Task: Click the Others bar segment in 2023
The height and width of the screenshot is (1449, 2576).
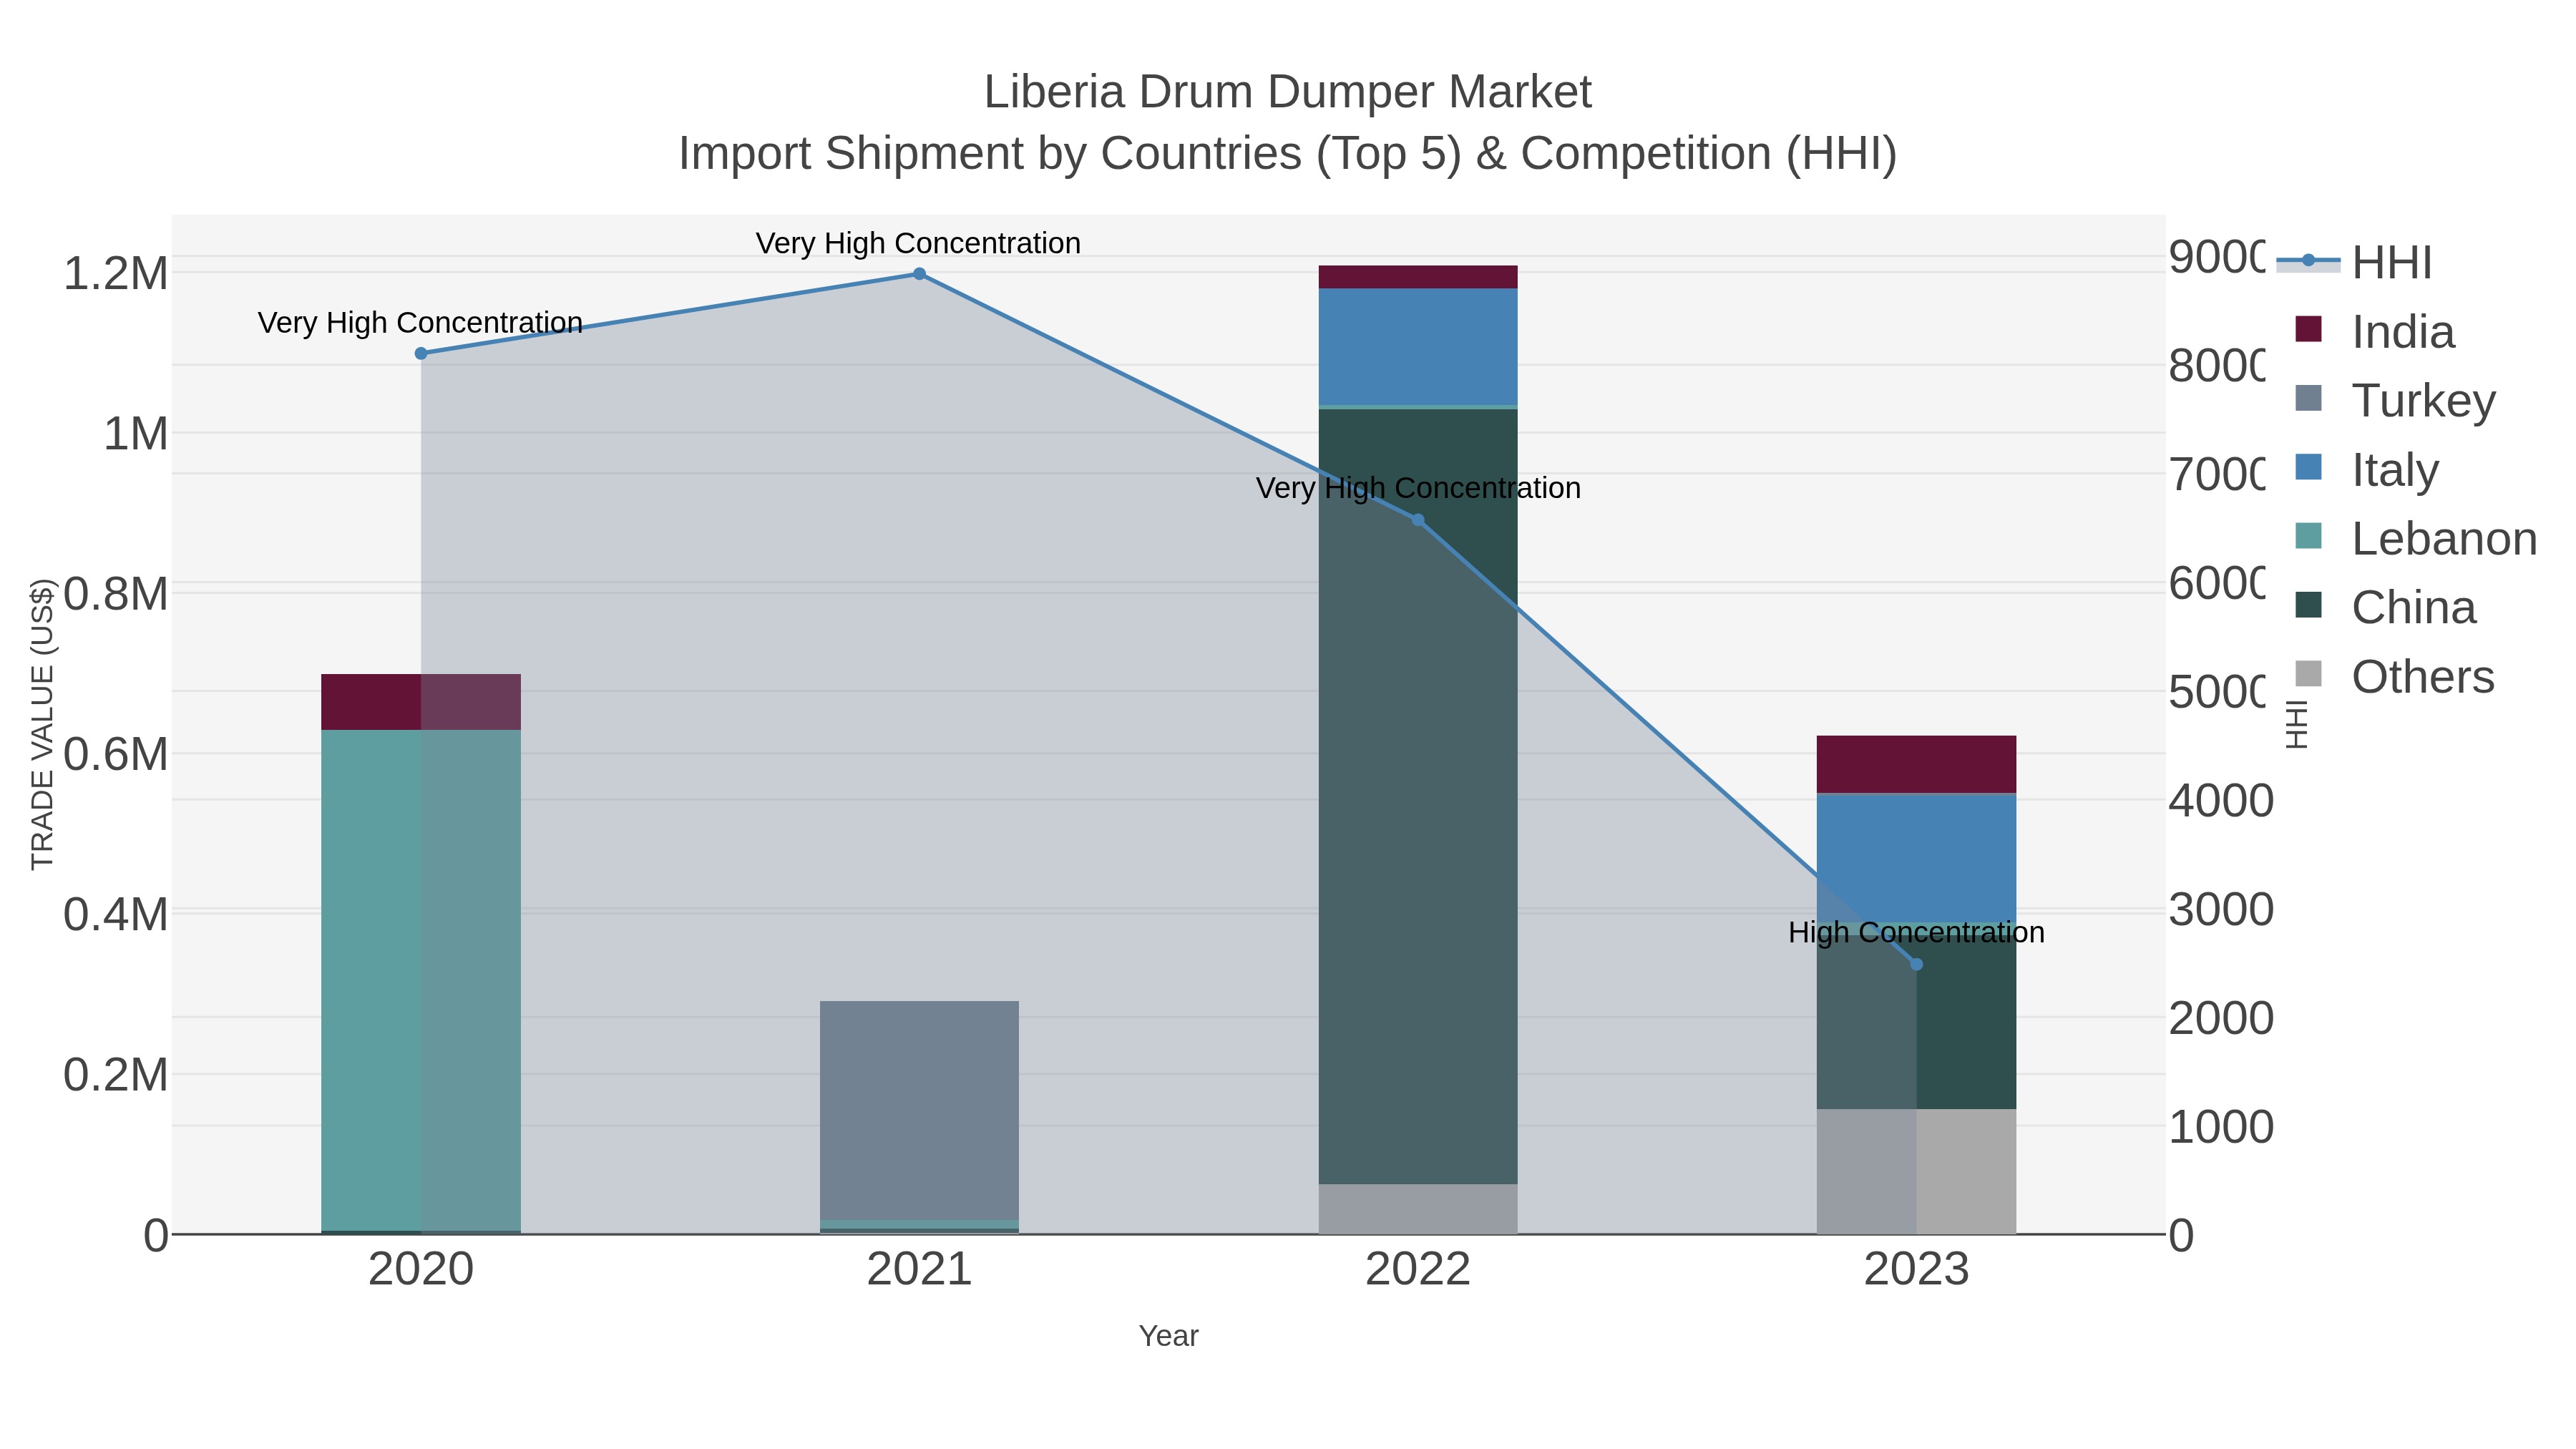Action: [x=1916, y=1171]
